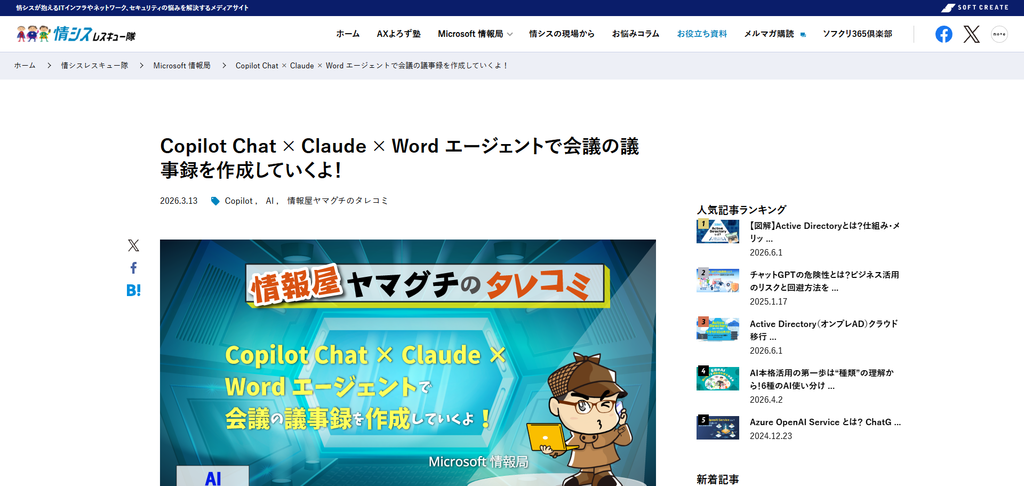Open ranking article Azure OpenAI Service とは
The height and width of the screenshot is (486, 1024).
[825, 422]
